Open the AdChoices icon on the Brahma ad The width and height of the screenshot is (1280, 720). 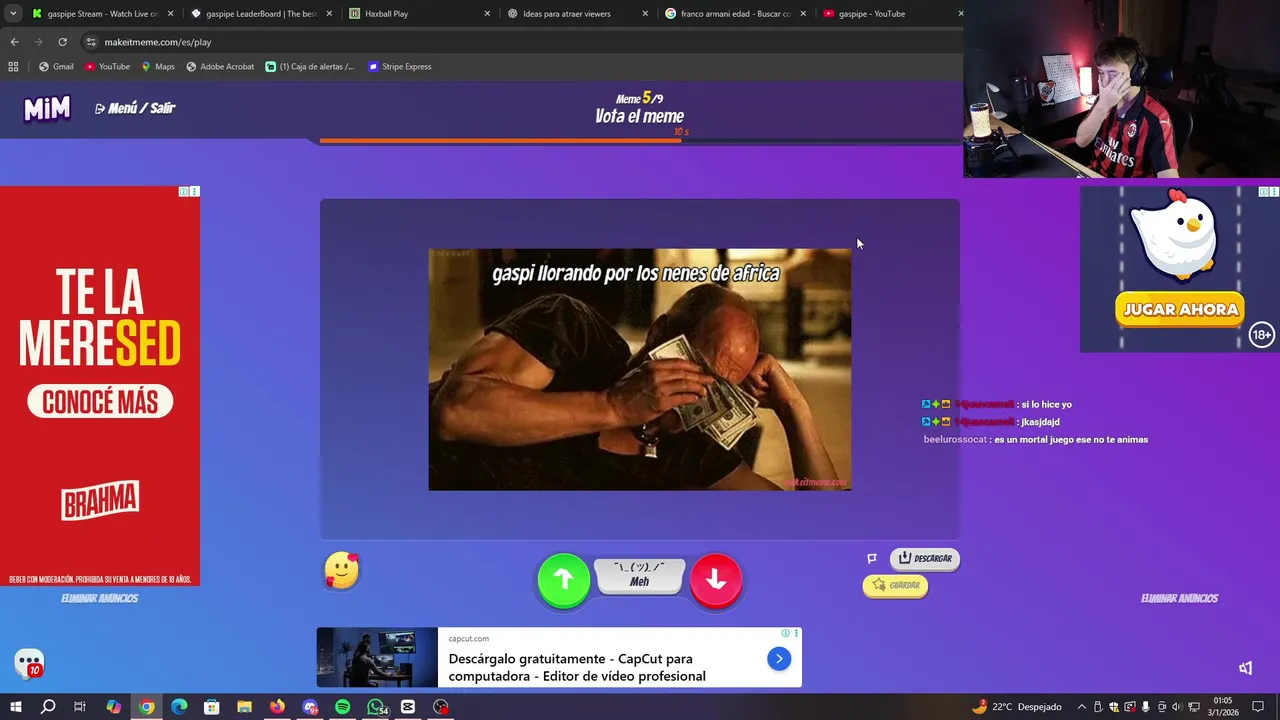(184, 191)
